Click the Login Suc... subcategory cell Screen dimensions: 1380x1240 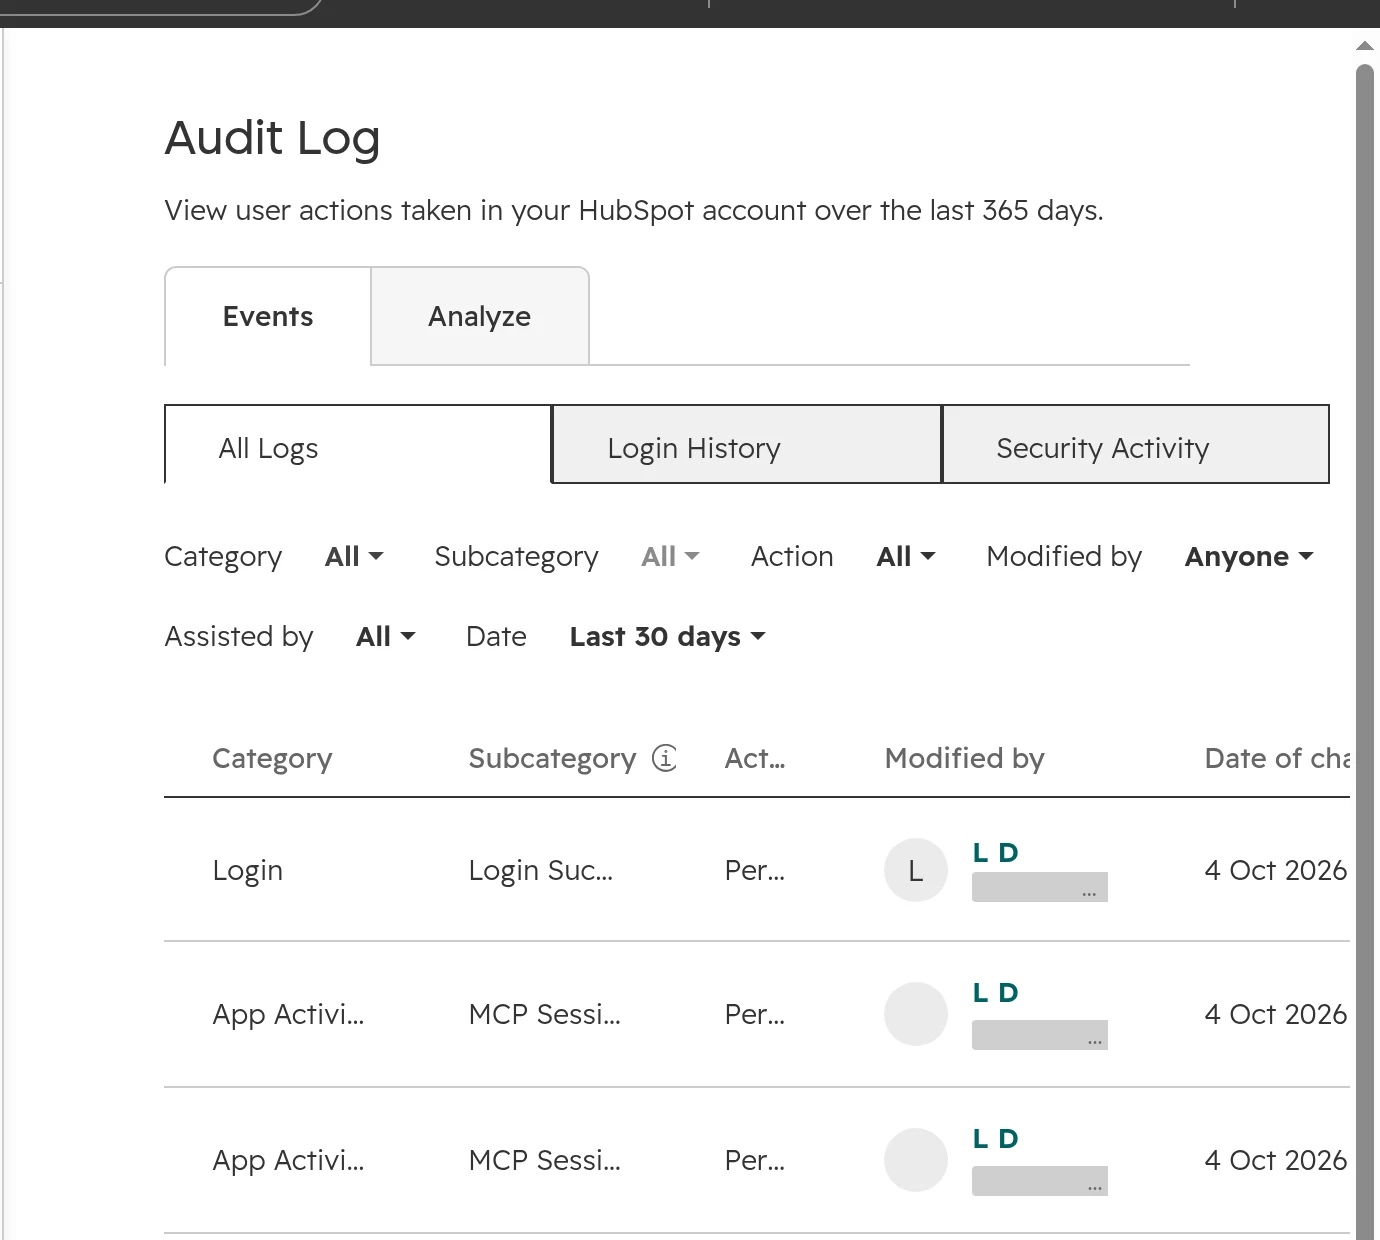tap(541, 870)
